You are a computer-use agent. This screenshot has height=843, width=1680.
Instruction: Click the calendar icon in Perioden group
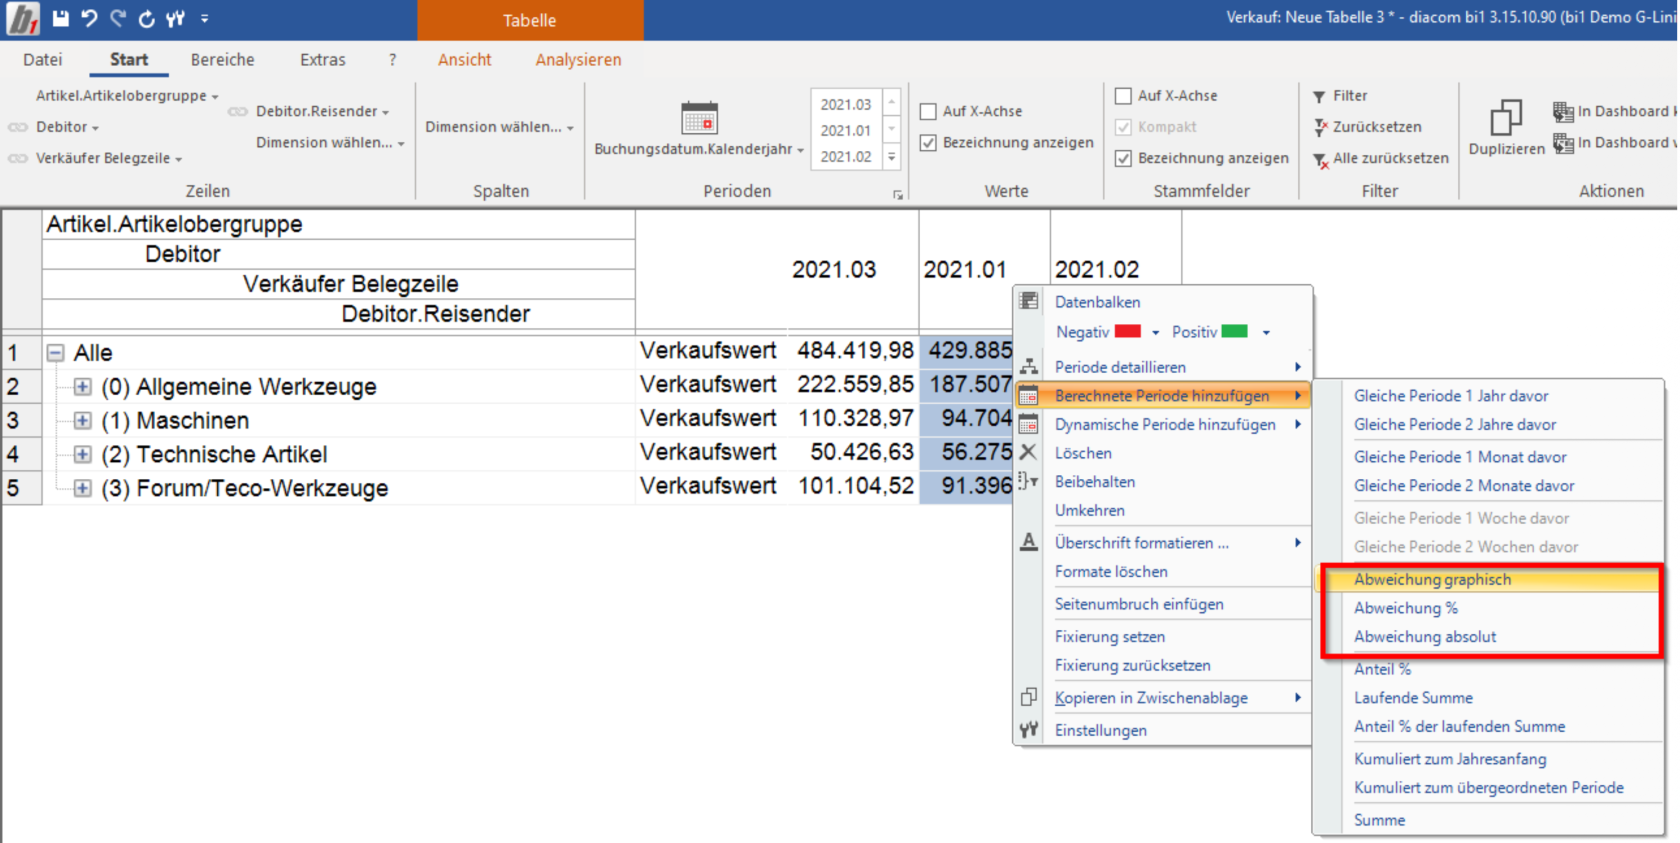tap(699, 118)
